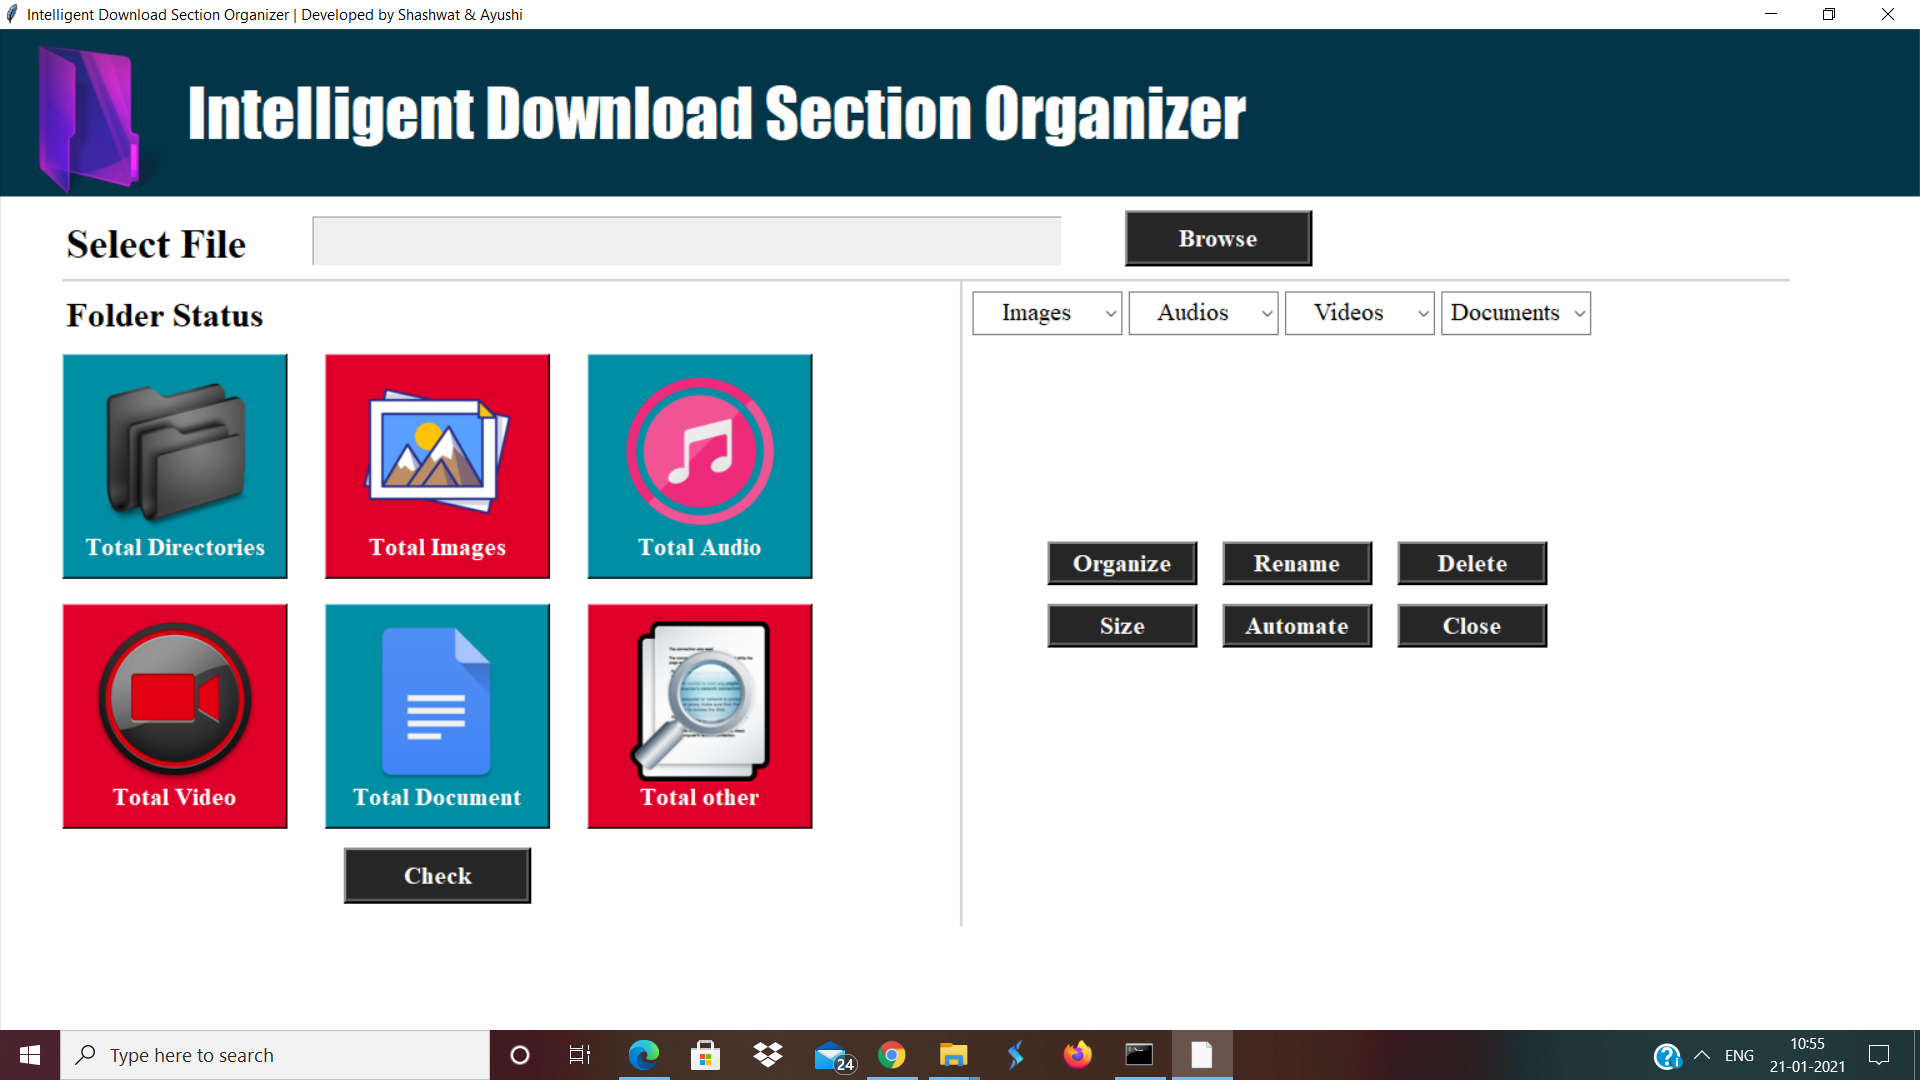Image resolution: width=1920 pixels, height=1080 pixels.
Task: Select the Automate action
Action: click(1296, 625)
